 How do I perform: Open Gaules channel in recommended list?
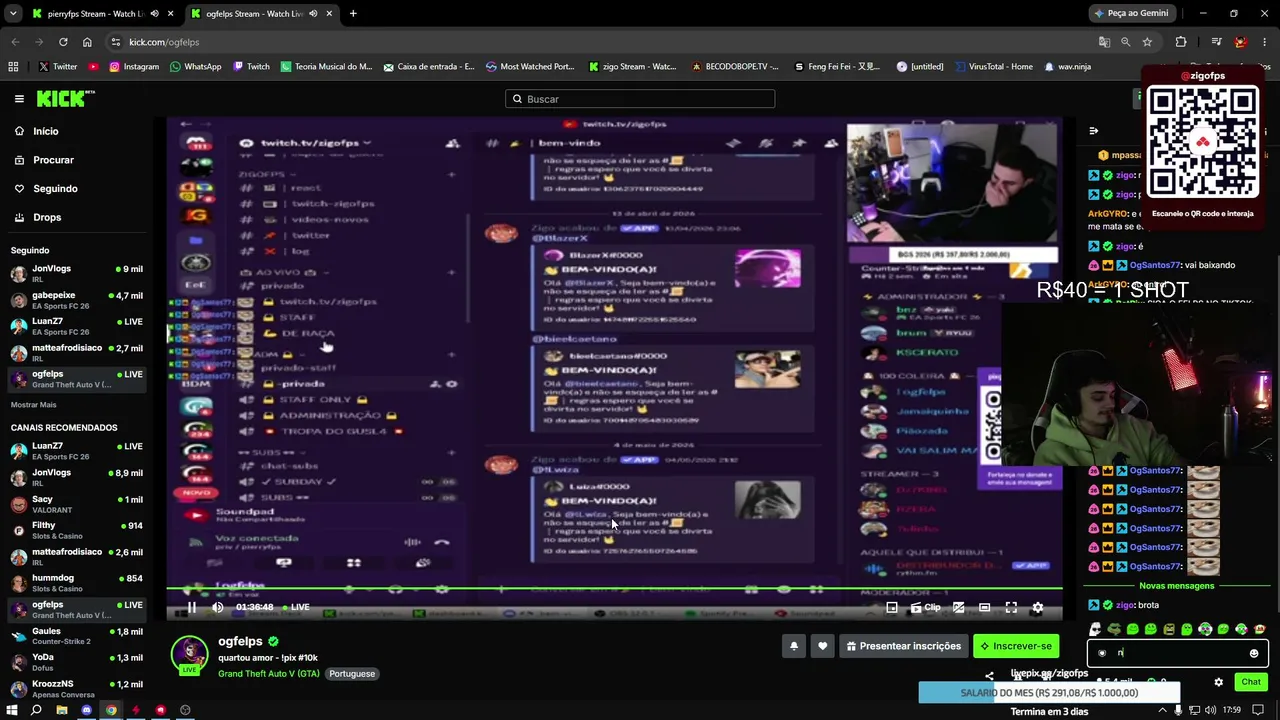pyautogui.click(x=77, y=636)
